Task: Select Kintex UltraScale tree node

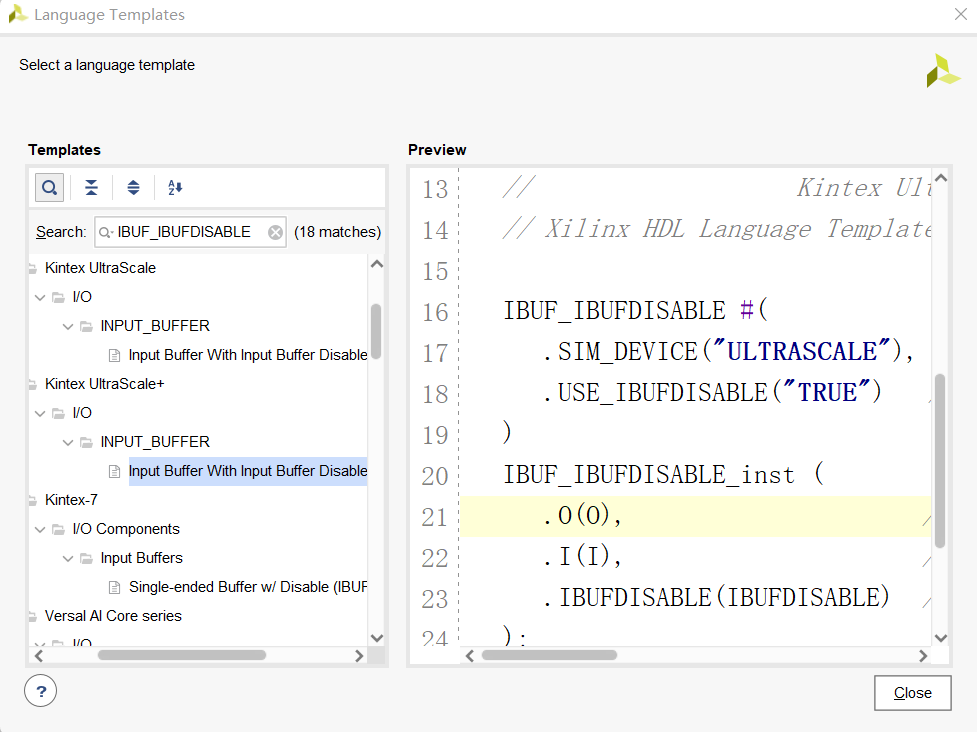Action: click(100, 268)
